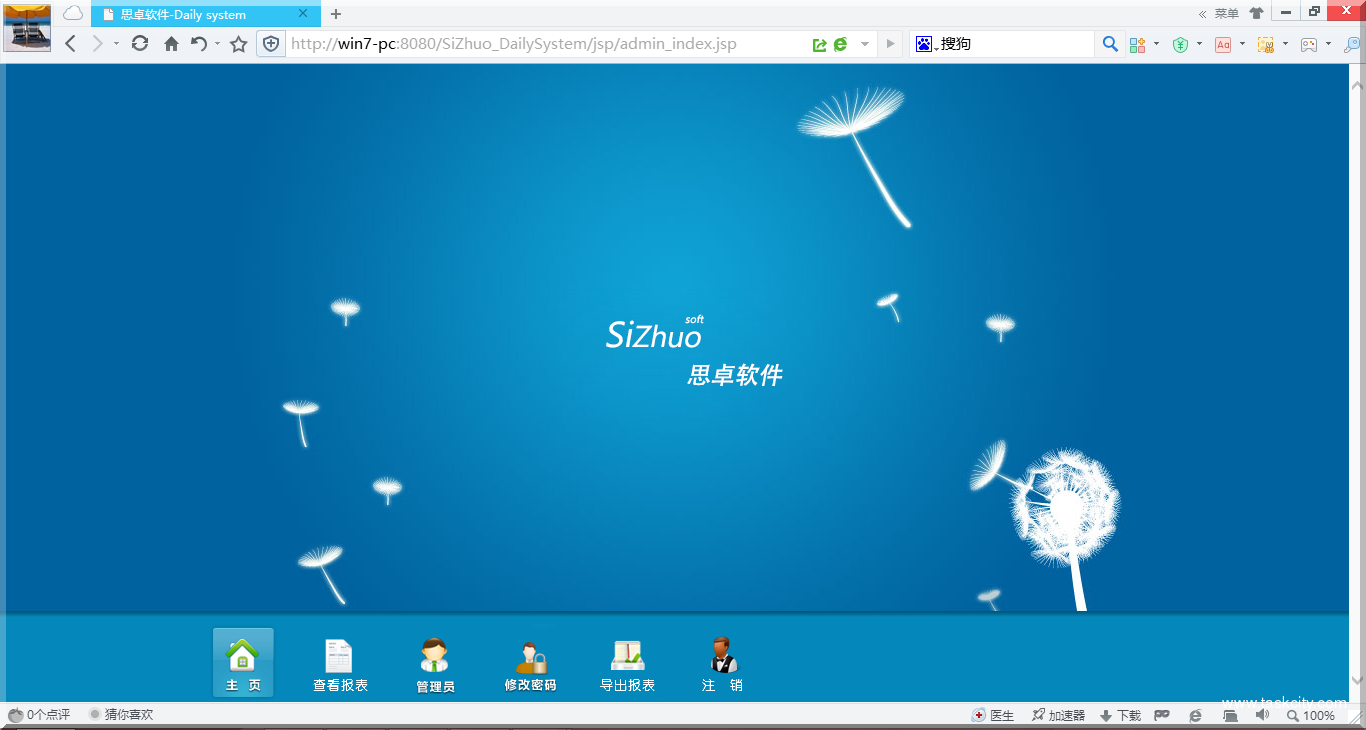Open 修改密码 change password icon
1366x730 pixels.
530,664
